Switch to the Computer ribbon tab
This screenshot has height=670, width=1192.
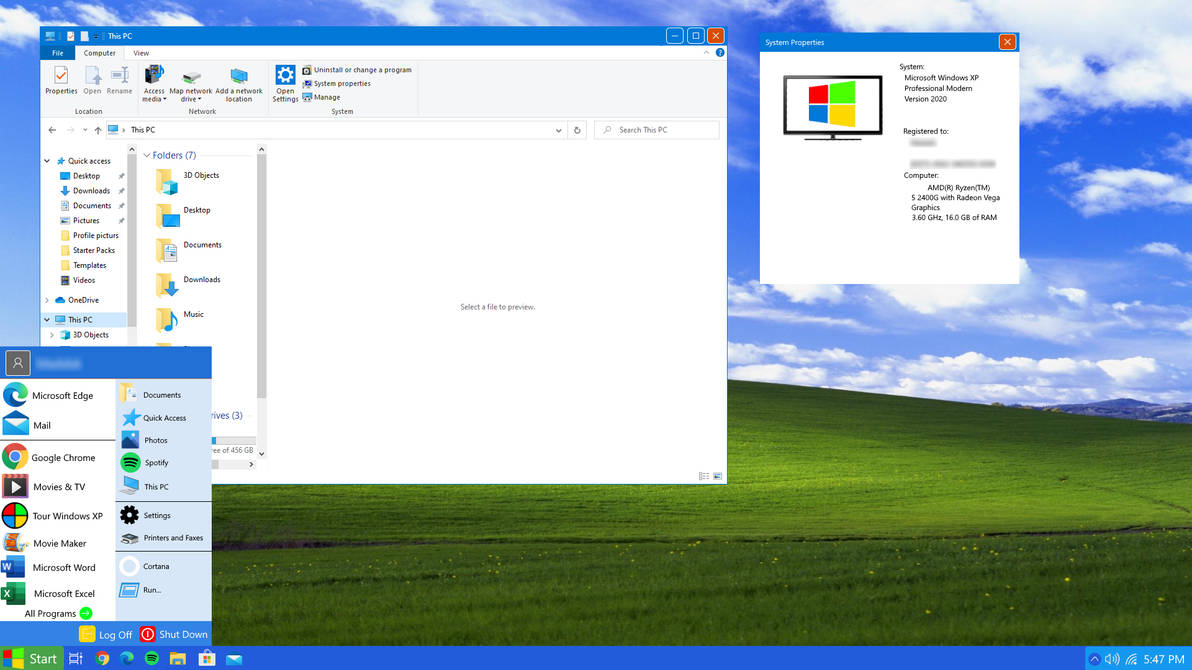pyautogui.click(x=100, y=53)
